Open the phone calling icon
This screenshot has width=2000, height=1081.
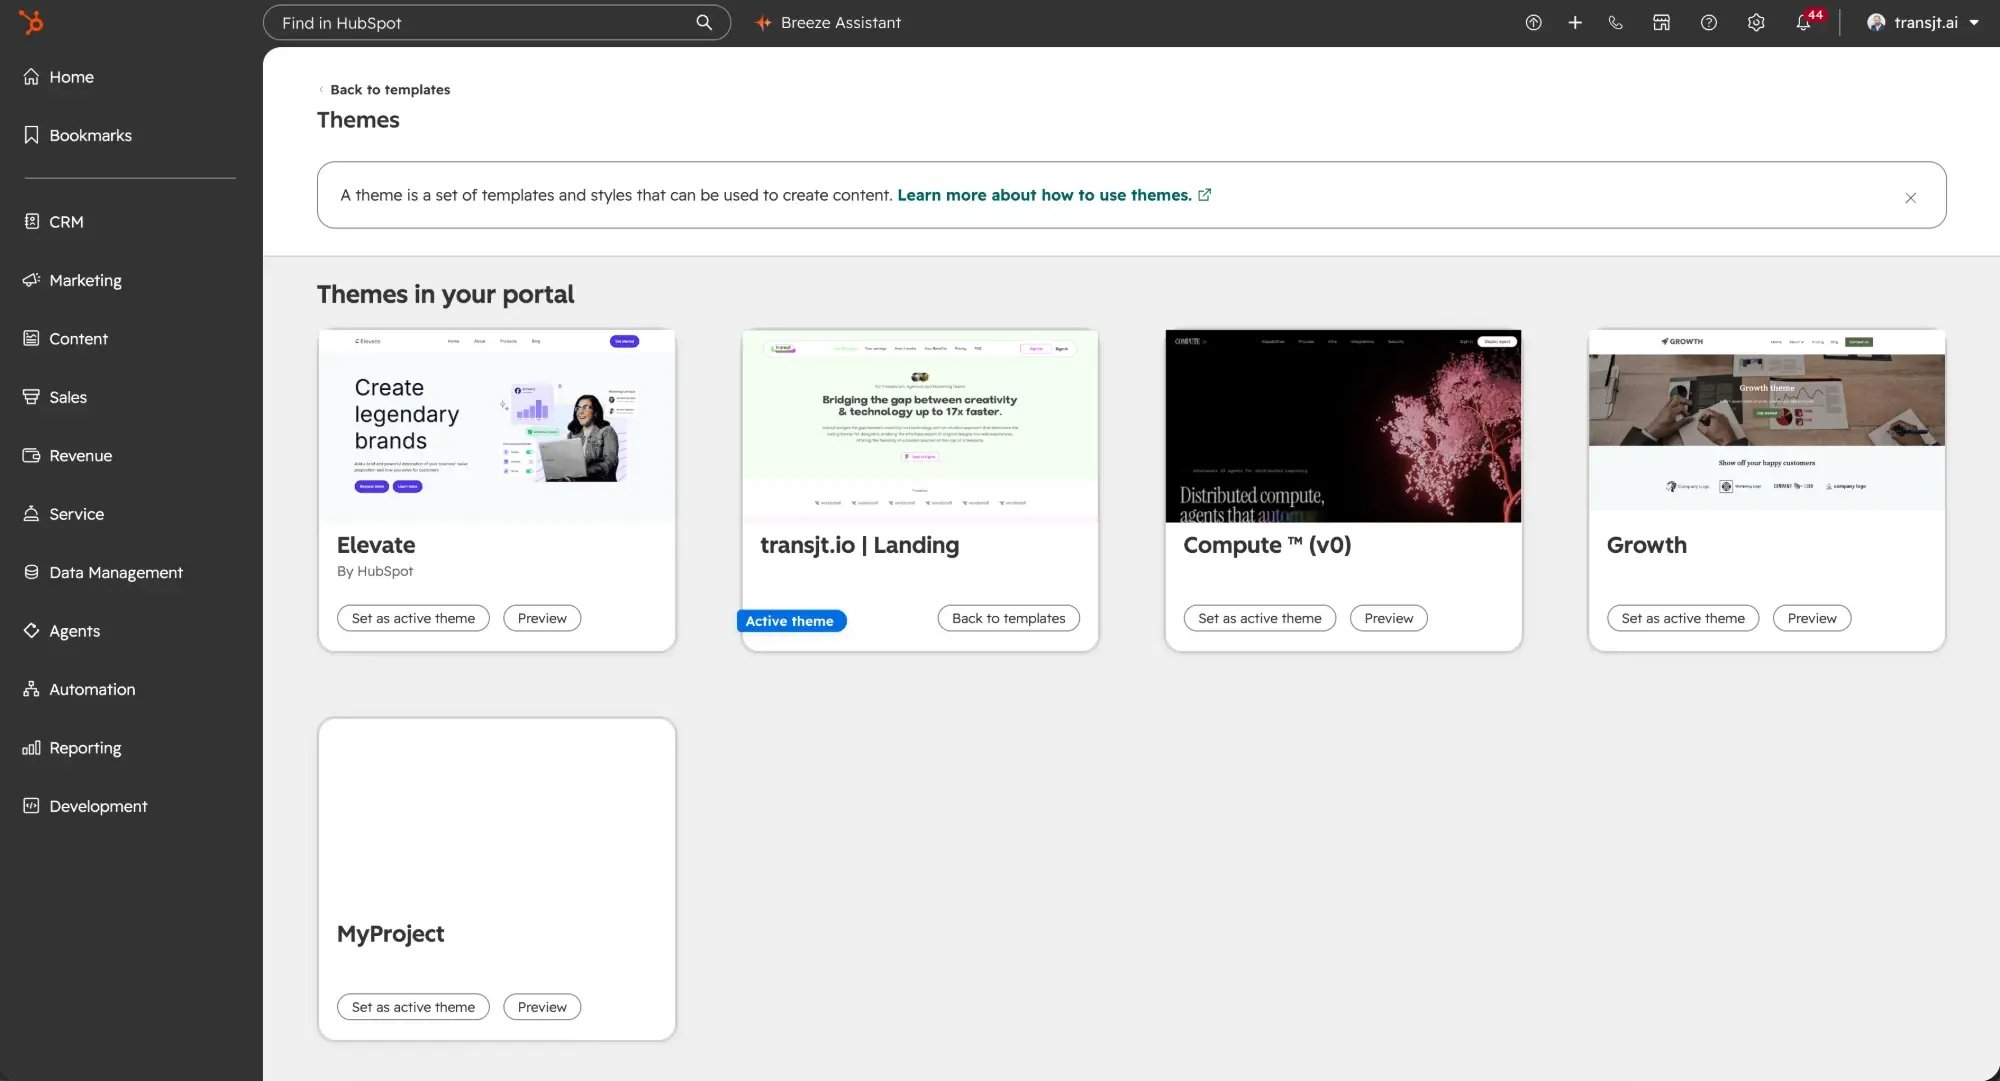pos(1616,22)
